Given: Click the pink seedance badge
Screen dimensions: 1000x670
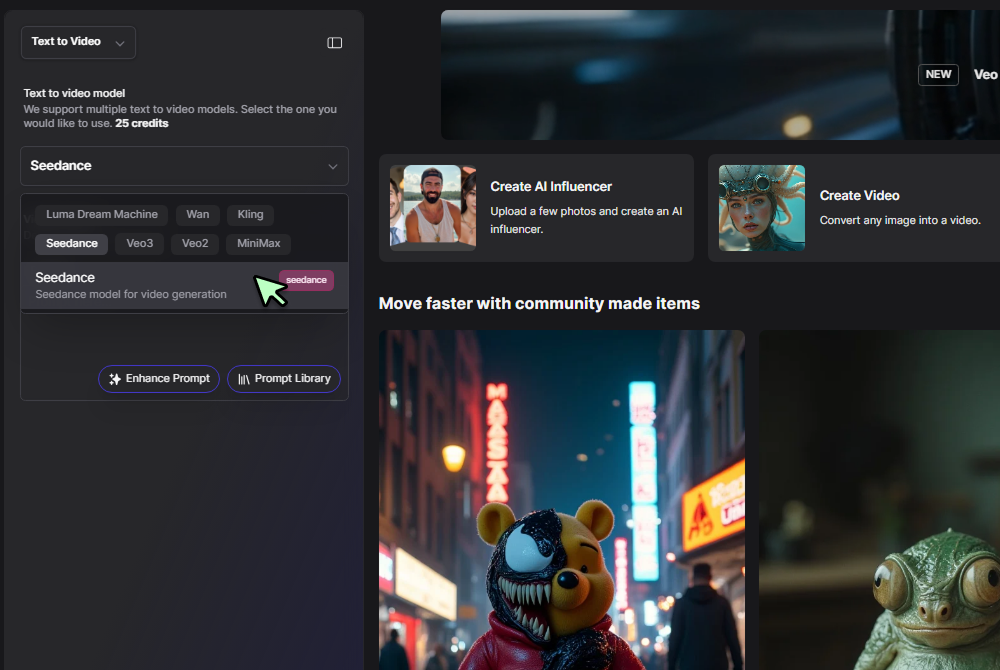Looking at the screenshot, I should click(x=306, y=280).
